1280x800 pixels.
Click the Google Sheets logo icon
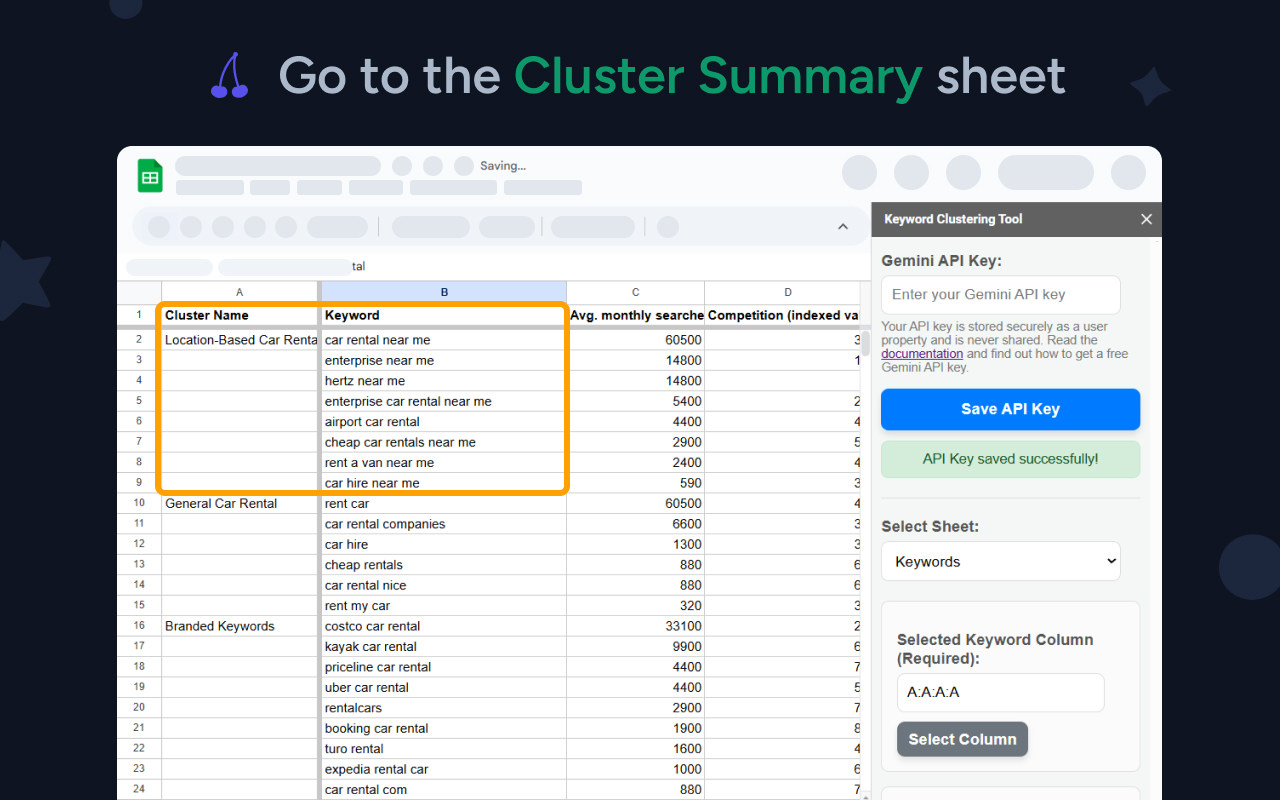[150, 176]
